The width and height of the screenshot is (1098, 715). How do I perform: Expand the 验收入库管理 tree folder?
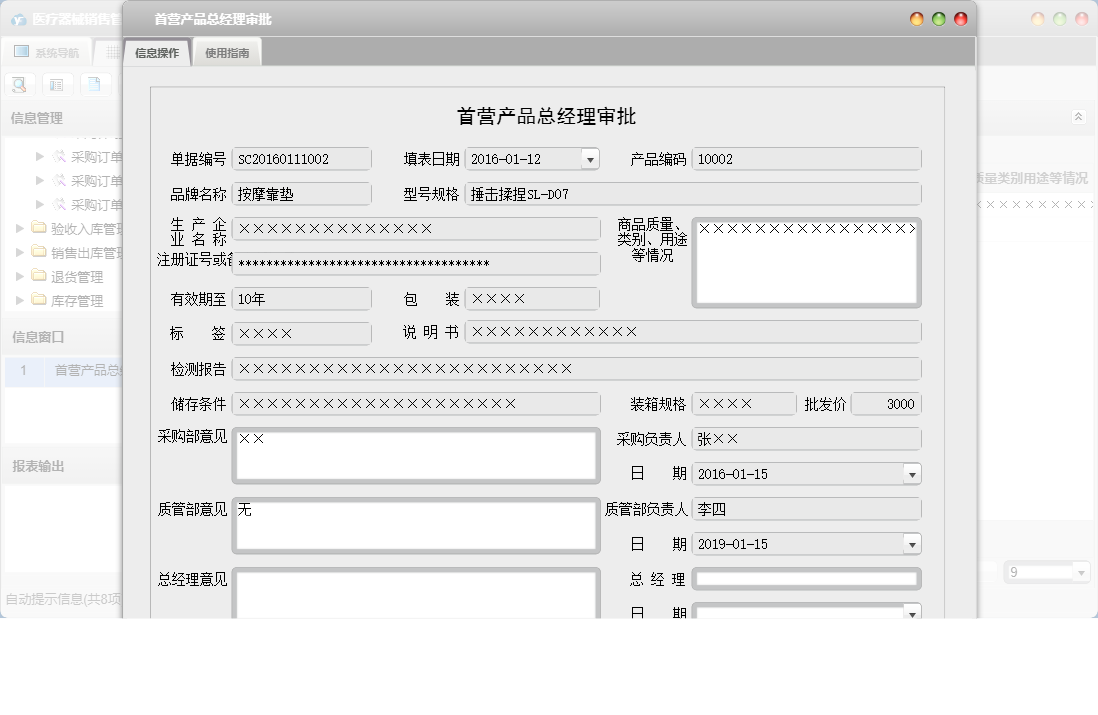[x=20, y=228]
